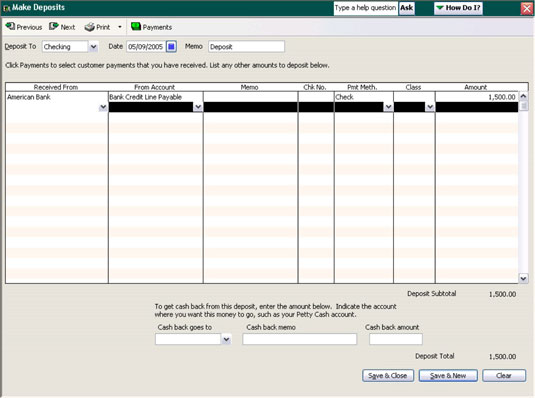Viewport: 535px width, 398px height.
Task: Open the How Do I? menu
Action: coord(458,8)
